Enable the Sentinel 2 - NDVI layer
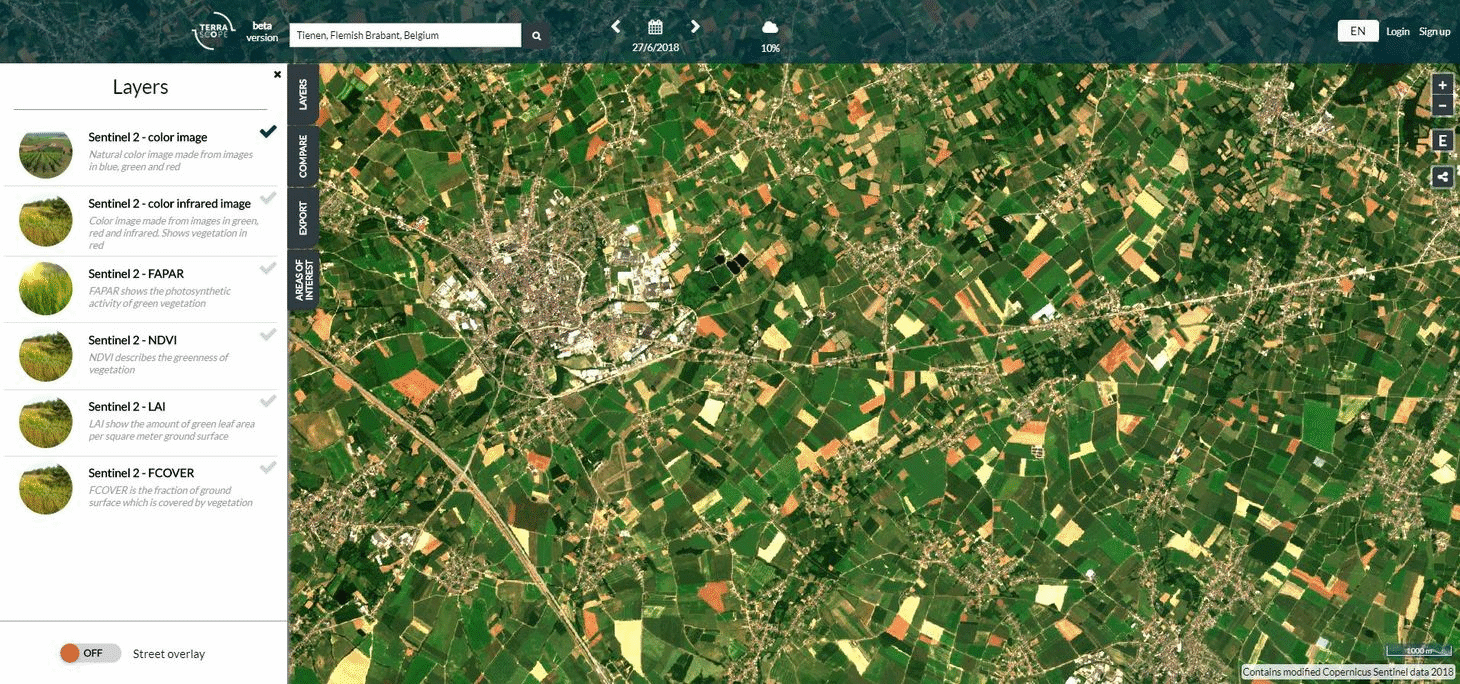Image resolution: width=1460 pixels, height=684 pixels. [x=268, y=333]
